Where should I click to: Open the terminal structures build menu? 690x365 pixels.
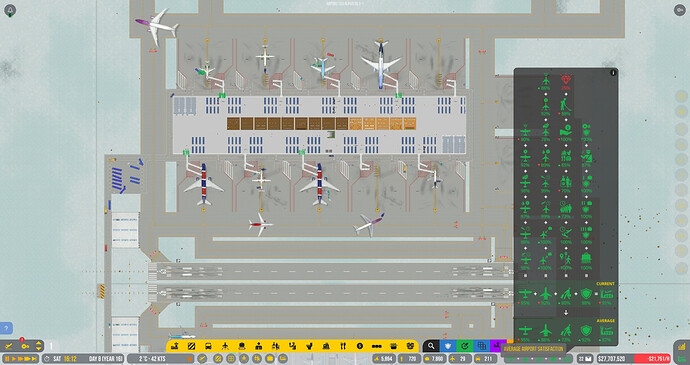175,346
